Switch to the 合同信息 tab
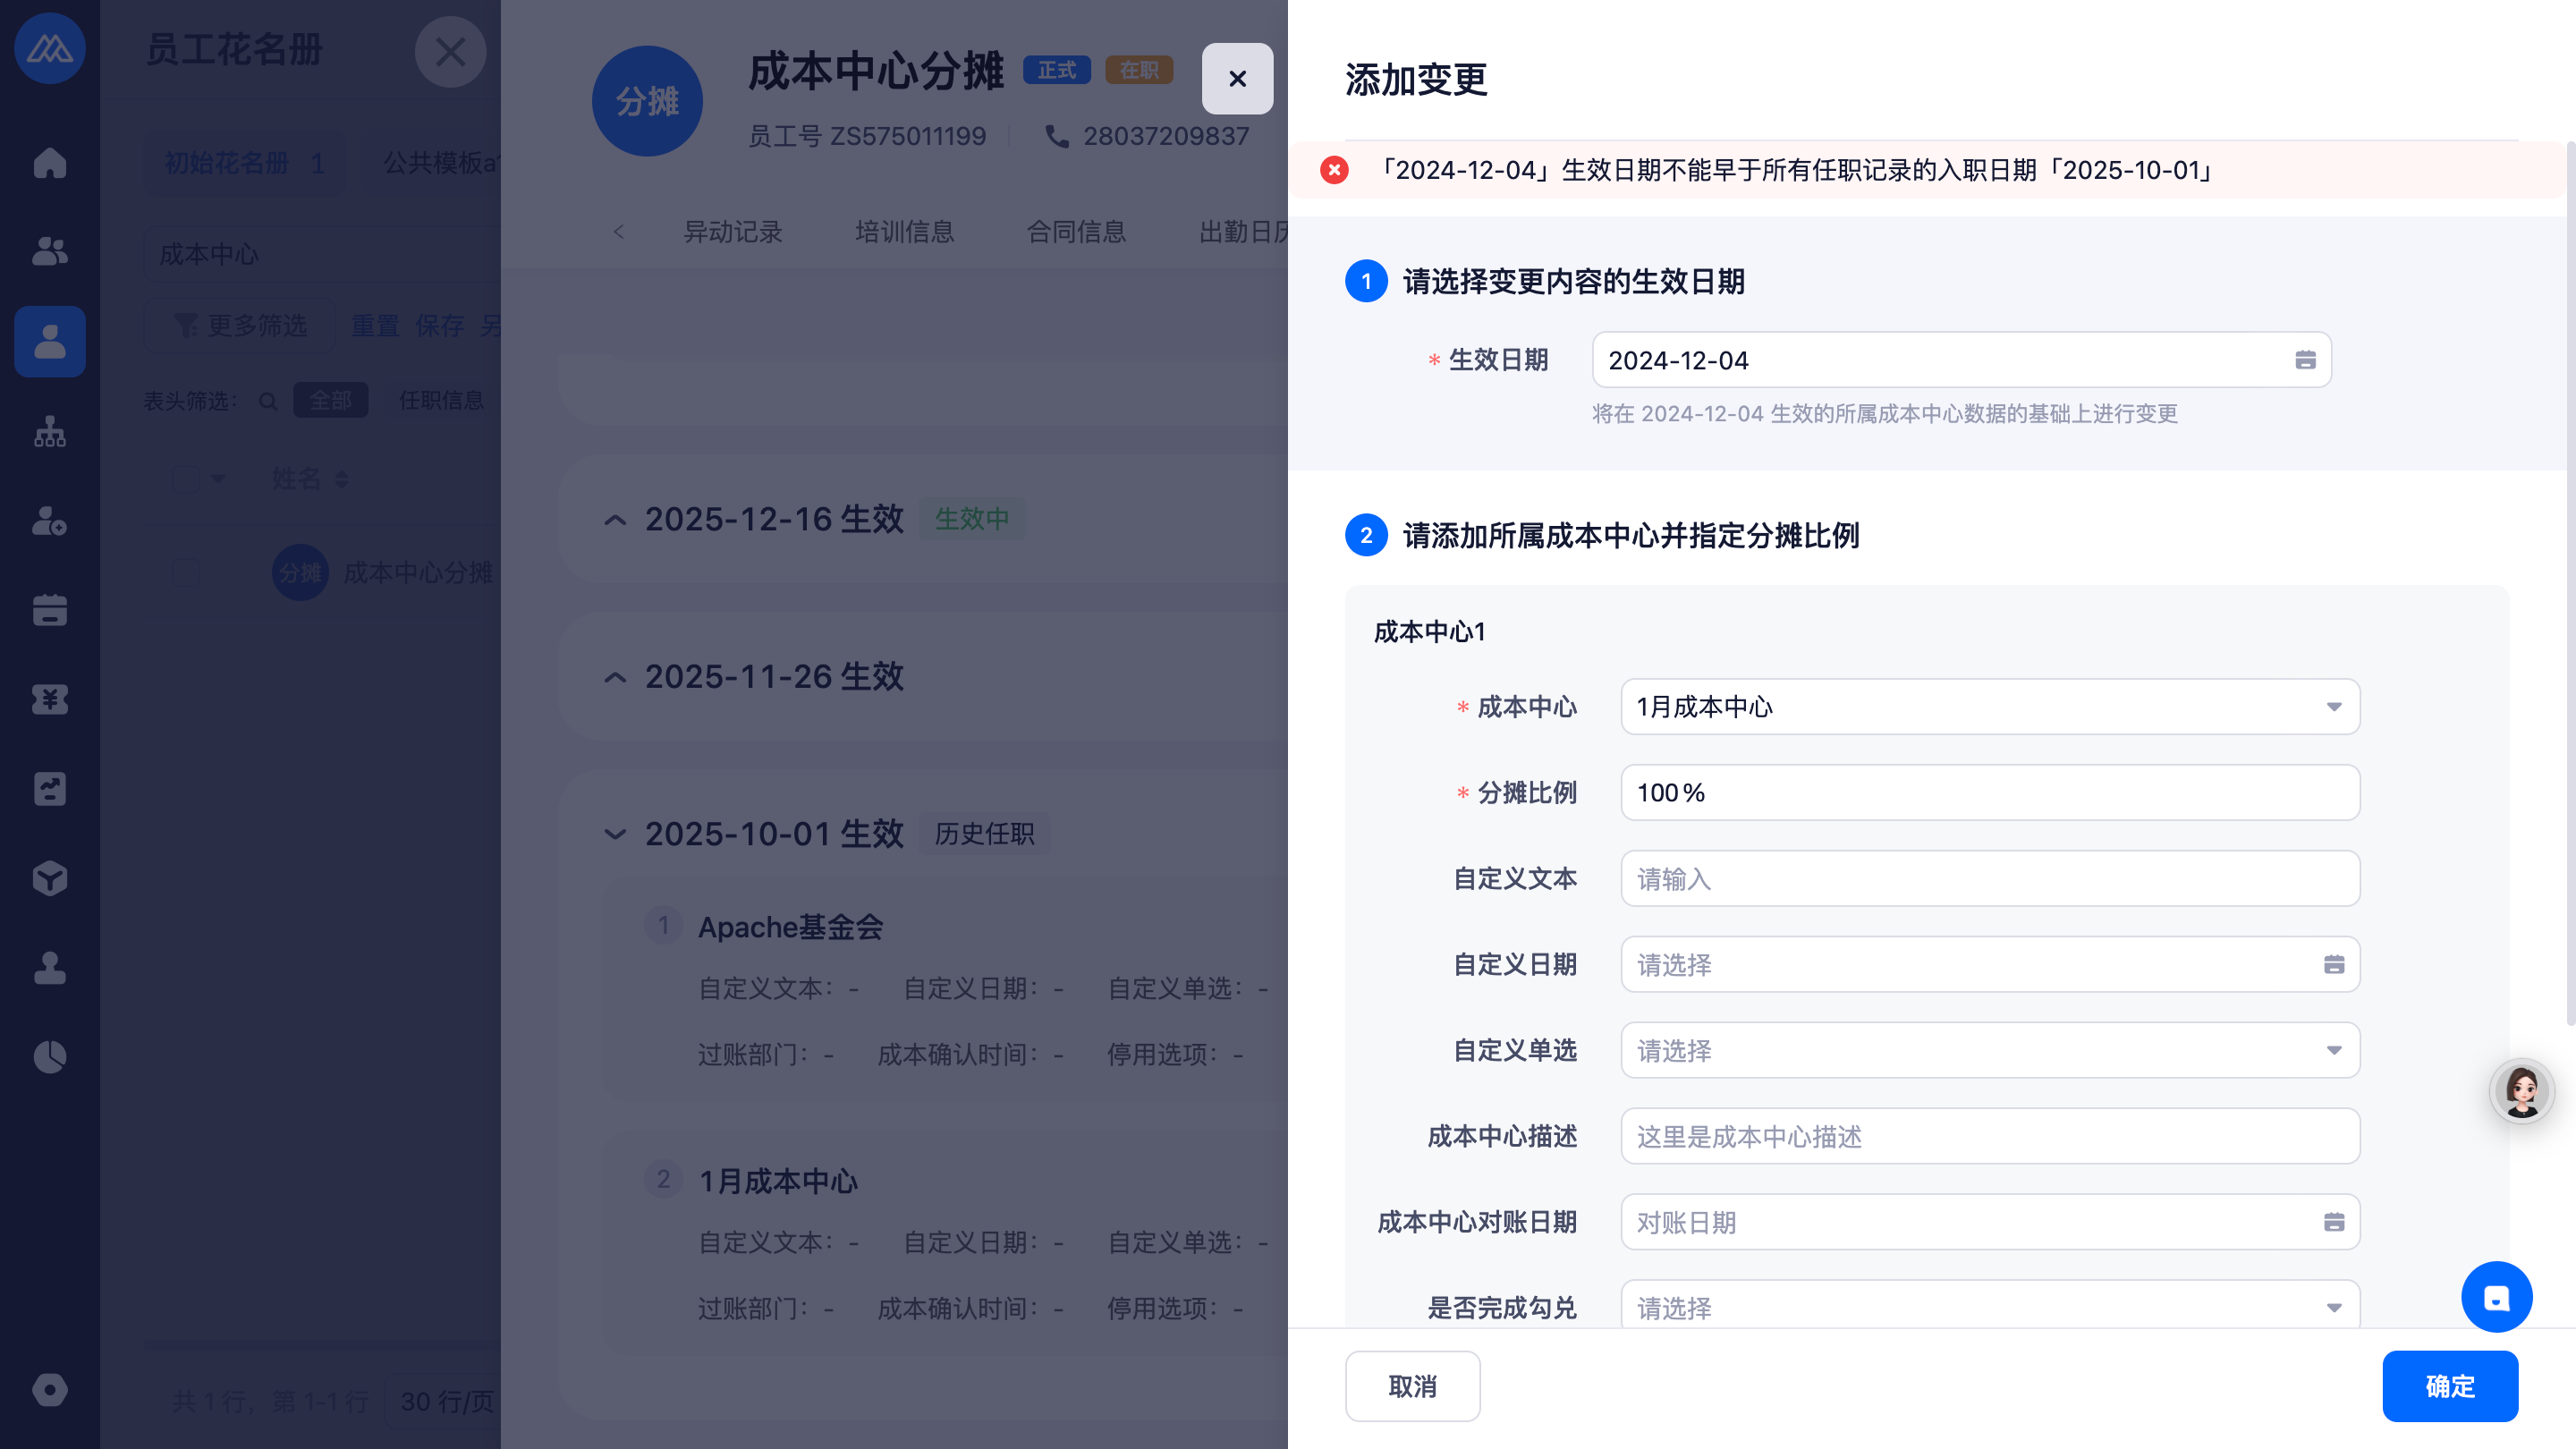2576x1449 pixels. (x=1076, y=232)
